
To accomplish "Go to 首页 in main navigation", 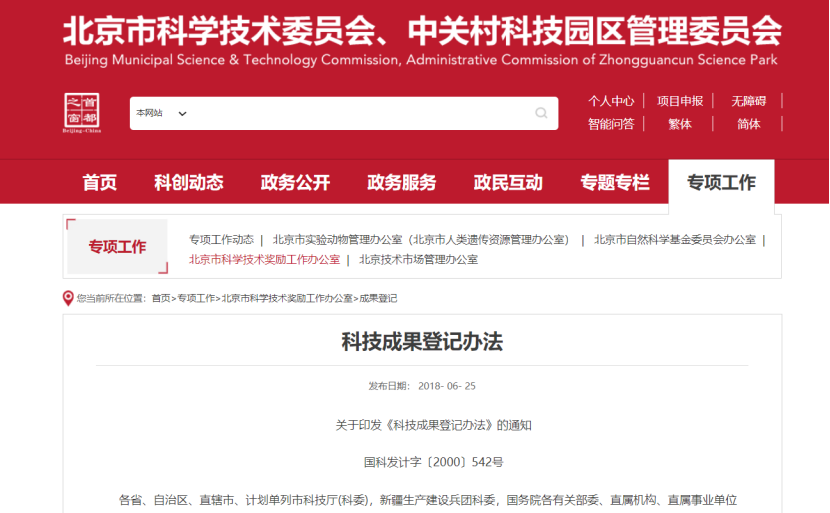I will tap(100, 182).
